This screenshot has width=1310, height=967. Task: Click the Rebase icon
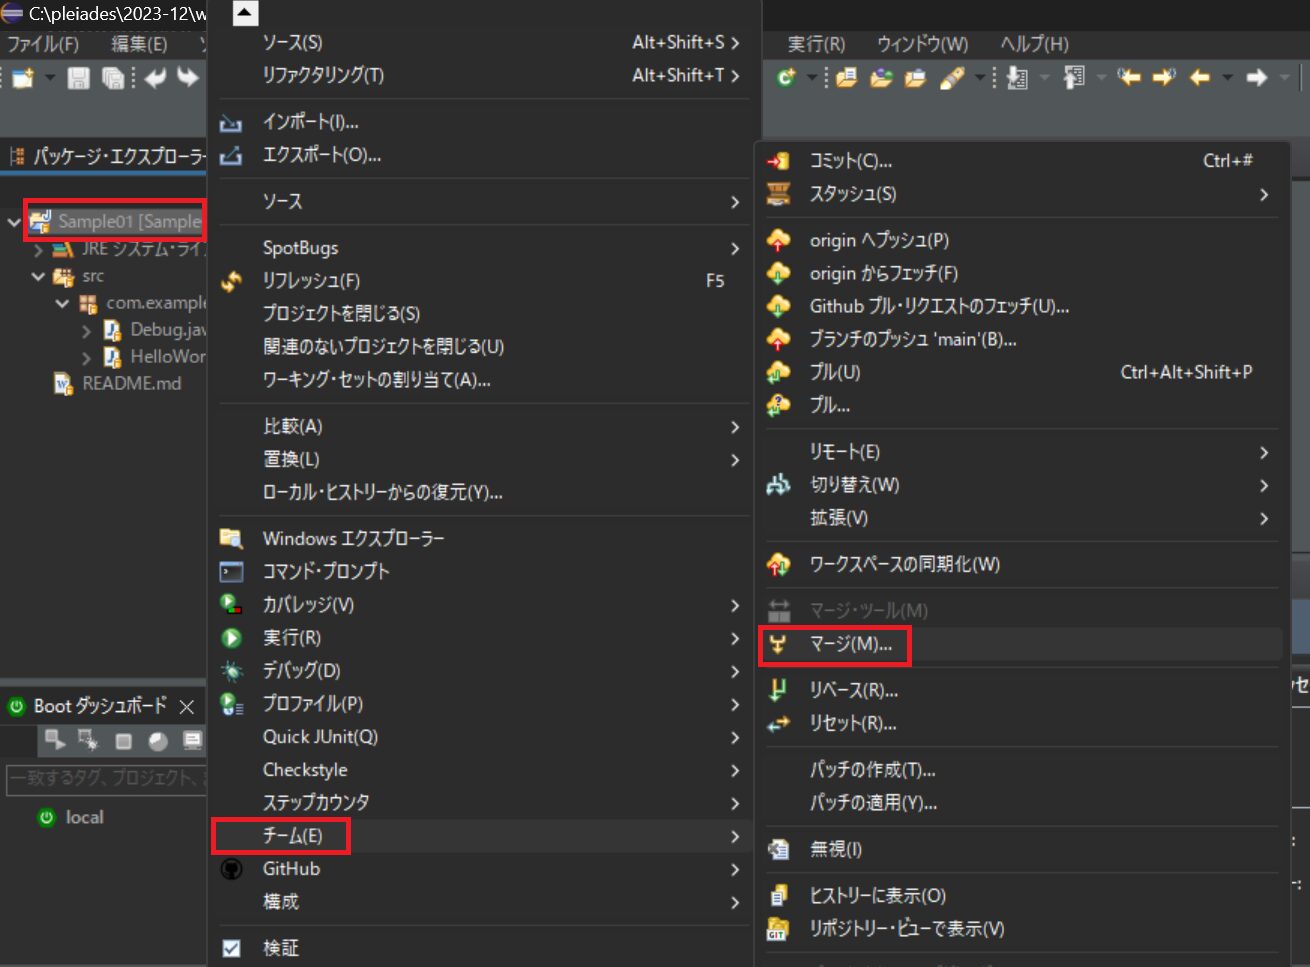tap(778, 690)
